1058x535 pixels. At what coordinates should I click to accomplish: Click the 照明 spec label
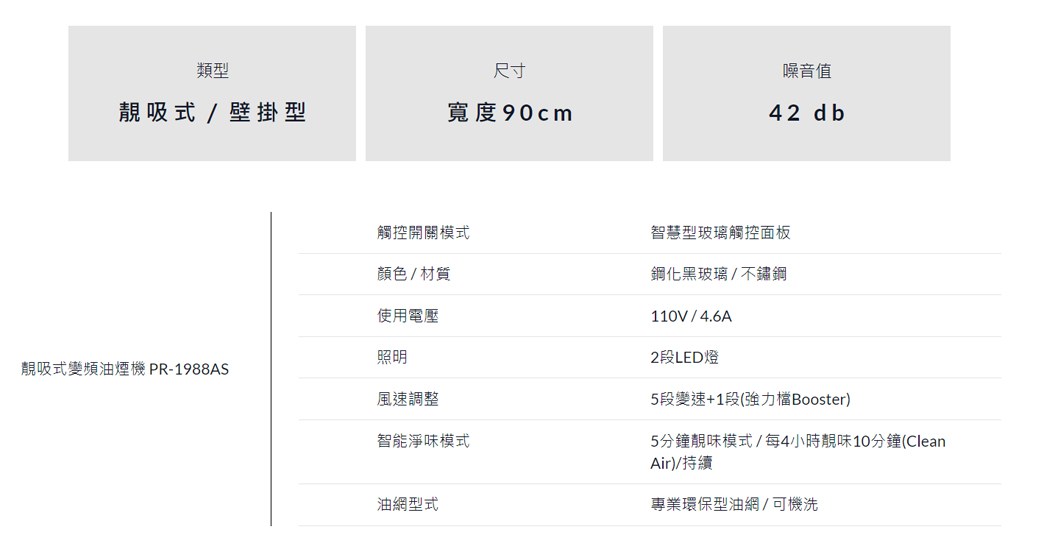392,357
